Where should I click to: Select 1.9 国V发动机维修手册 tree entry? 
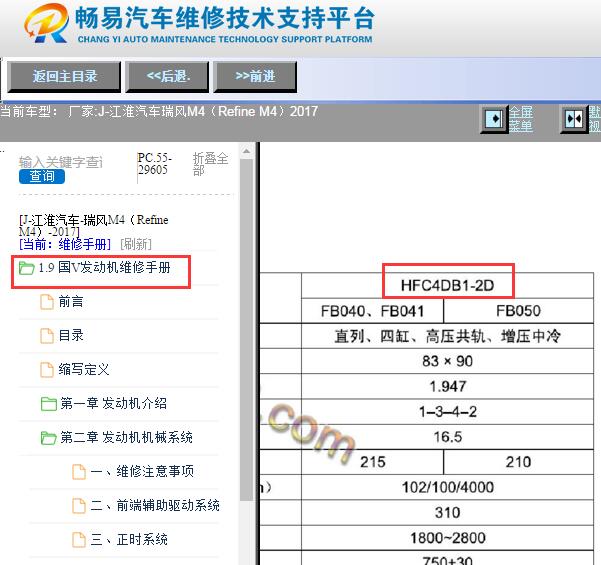104,268
